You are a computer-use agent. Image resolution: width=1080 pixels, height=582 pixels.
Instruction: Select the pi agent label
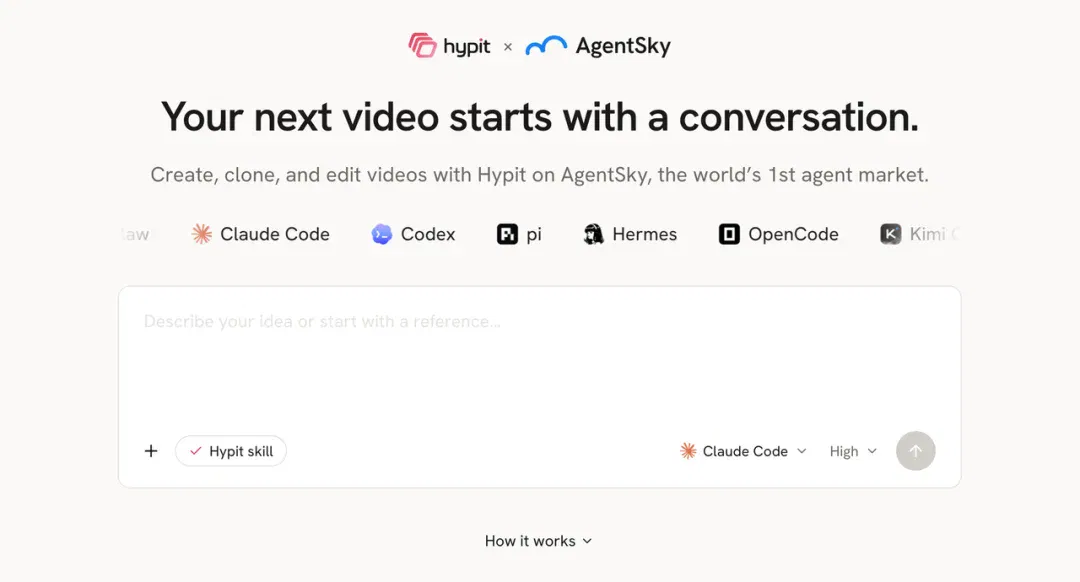tap(534, 235)
